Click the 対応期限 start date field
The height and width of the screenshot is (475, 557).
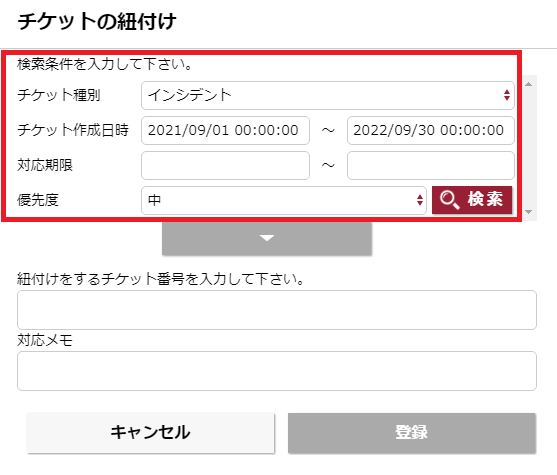(x=225, y=165)
